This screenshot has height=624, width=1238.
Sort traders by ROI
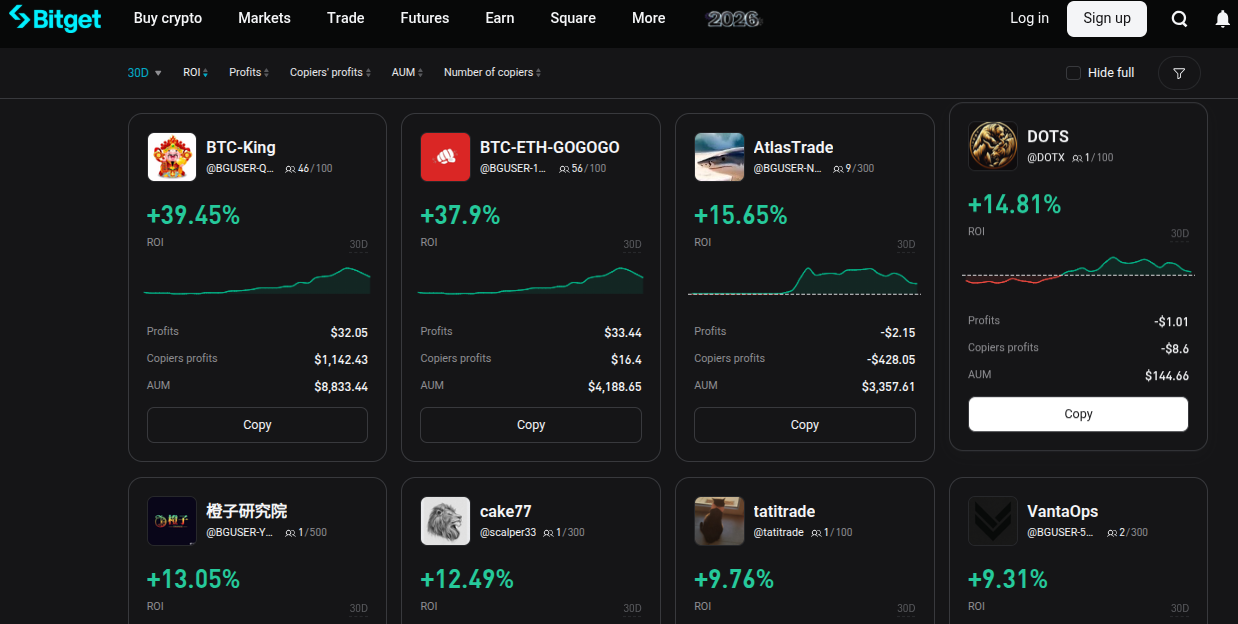pos(195,73)
